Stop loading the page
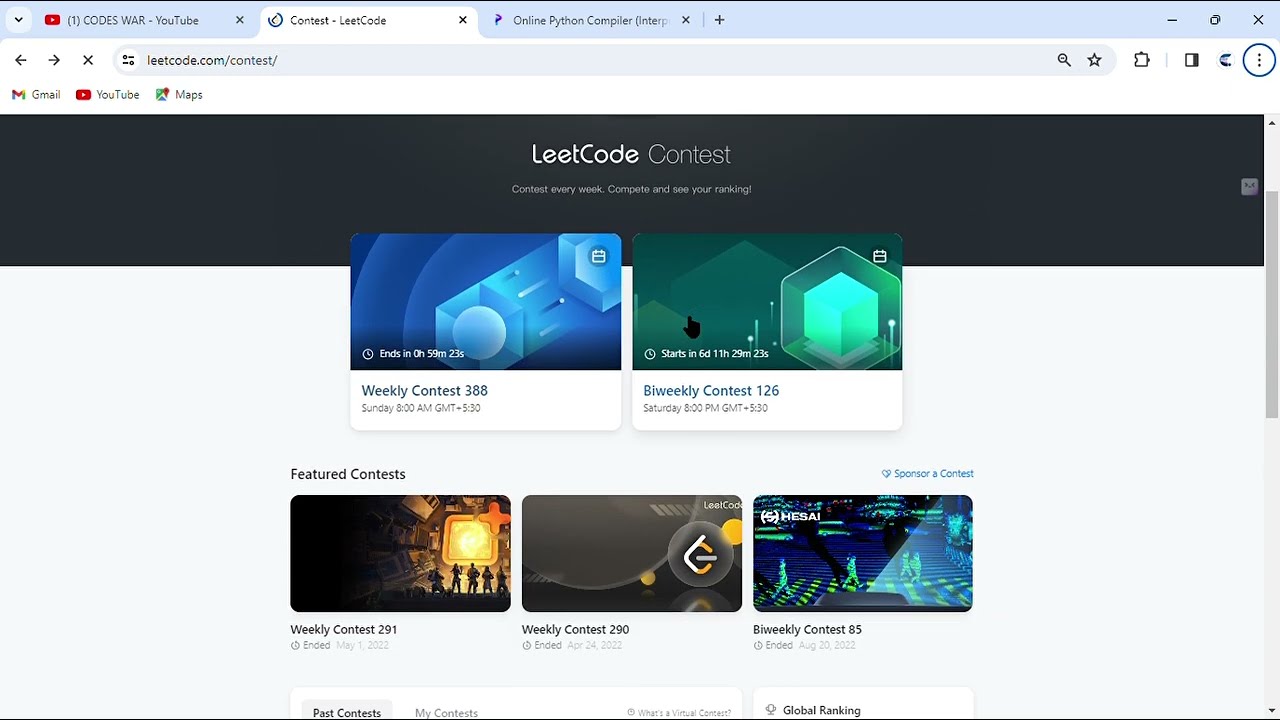The image size is (1280, 720). [x=88, y=60]
